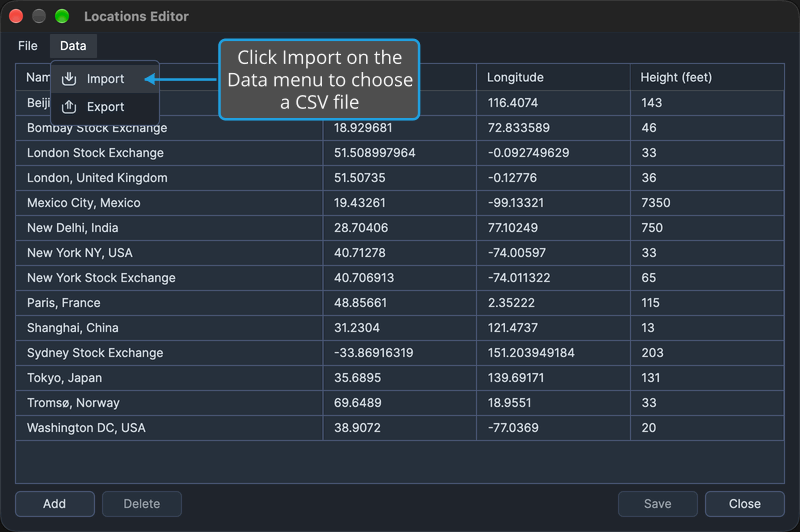Choose the Import menu entry

tap(105, 79)
